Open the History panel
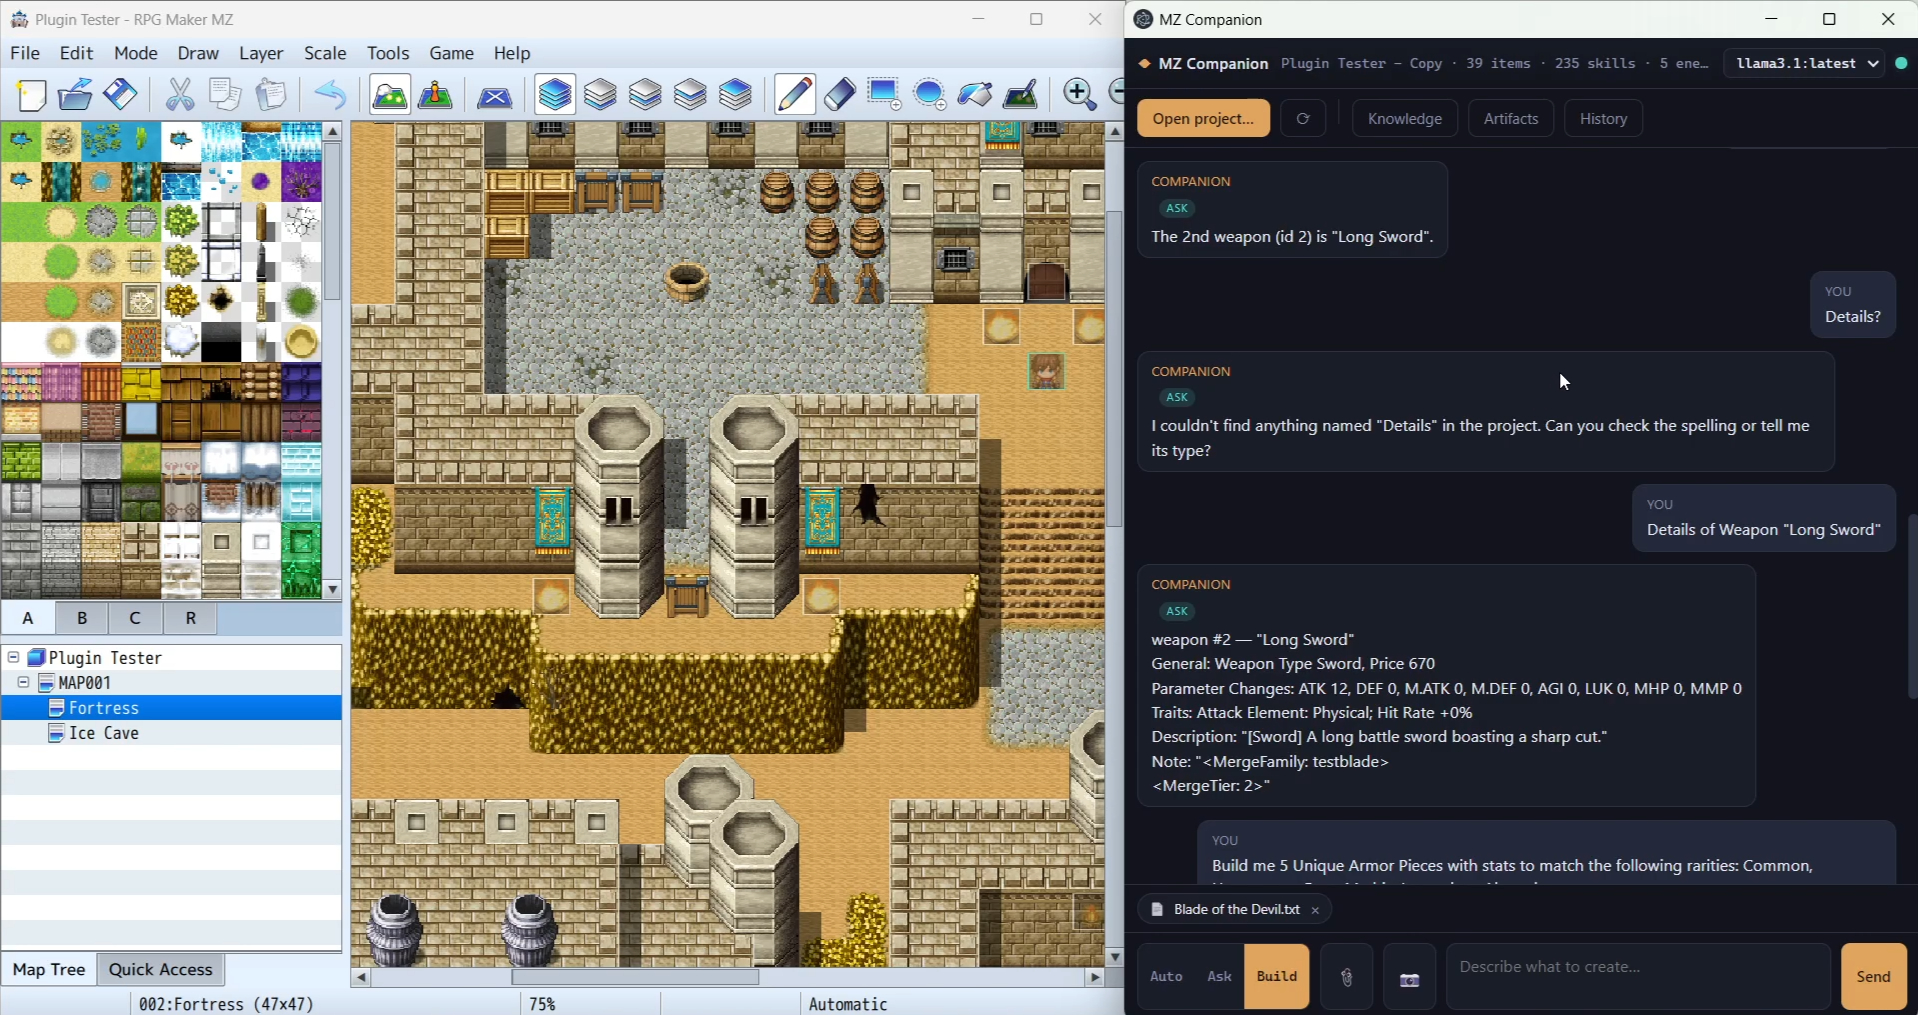 (1604, 118)
